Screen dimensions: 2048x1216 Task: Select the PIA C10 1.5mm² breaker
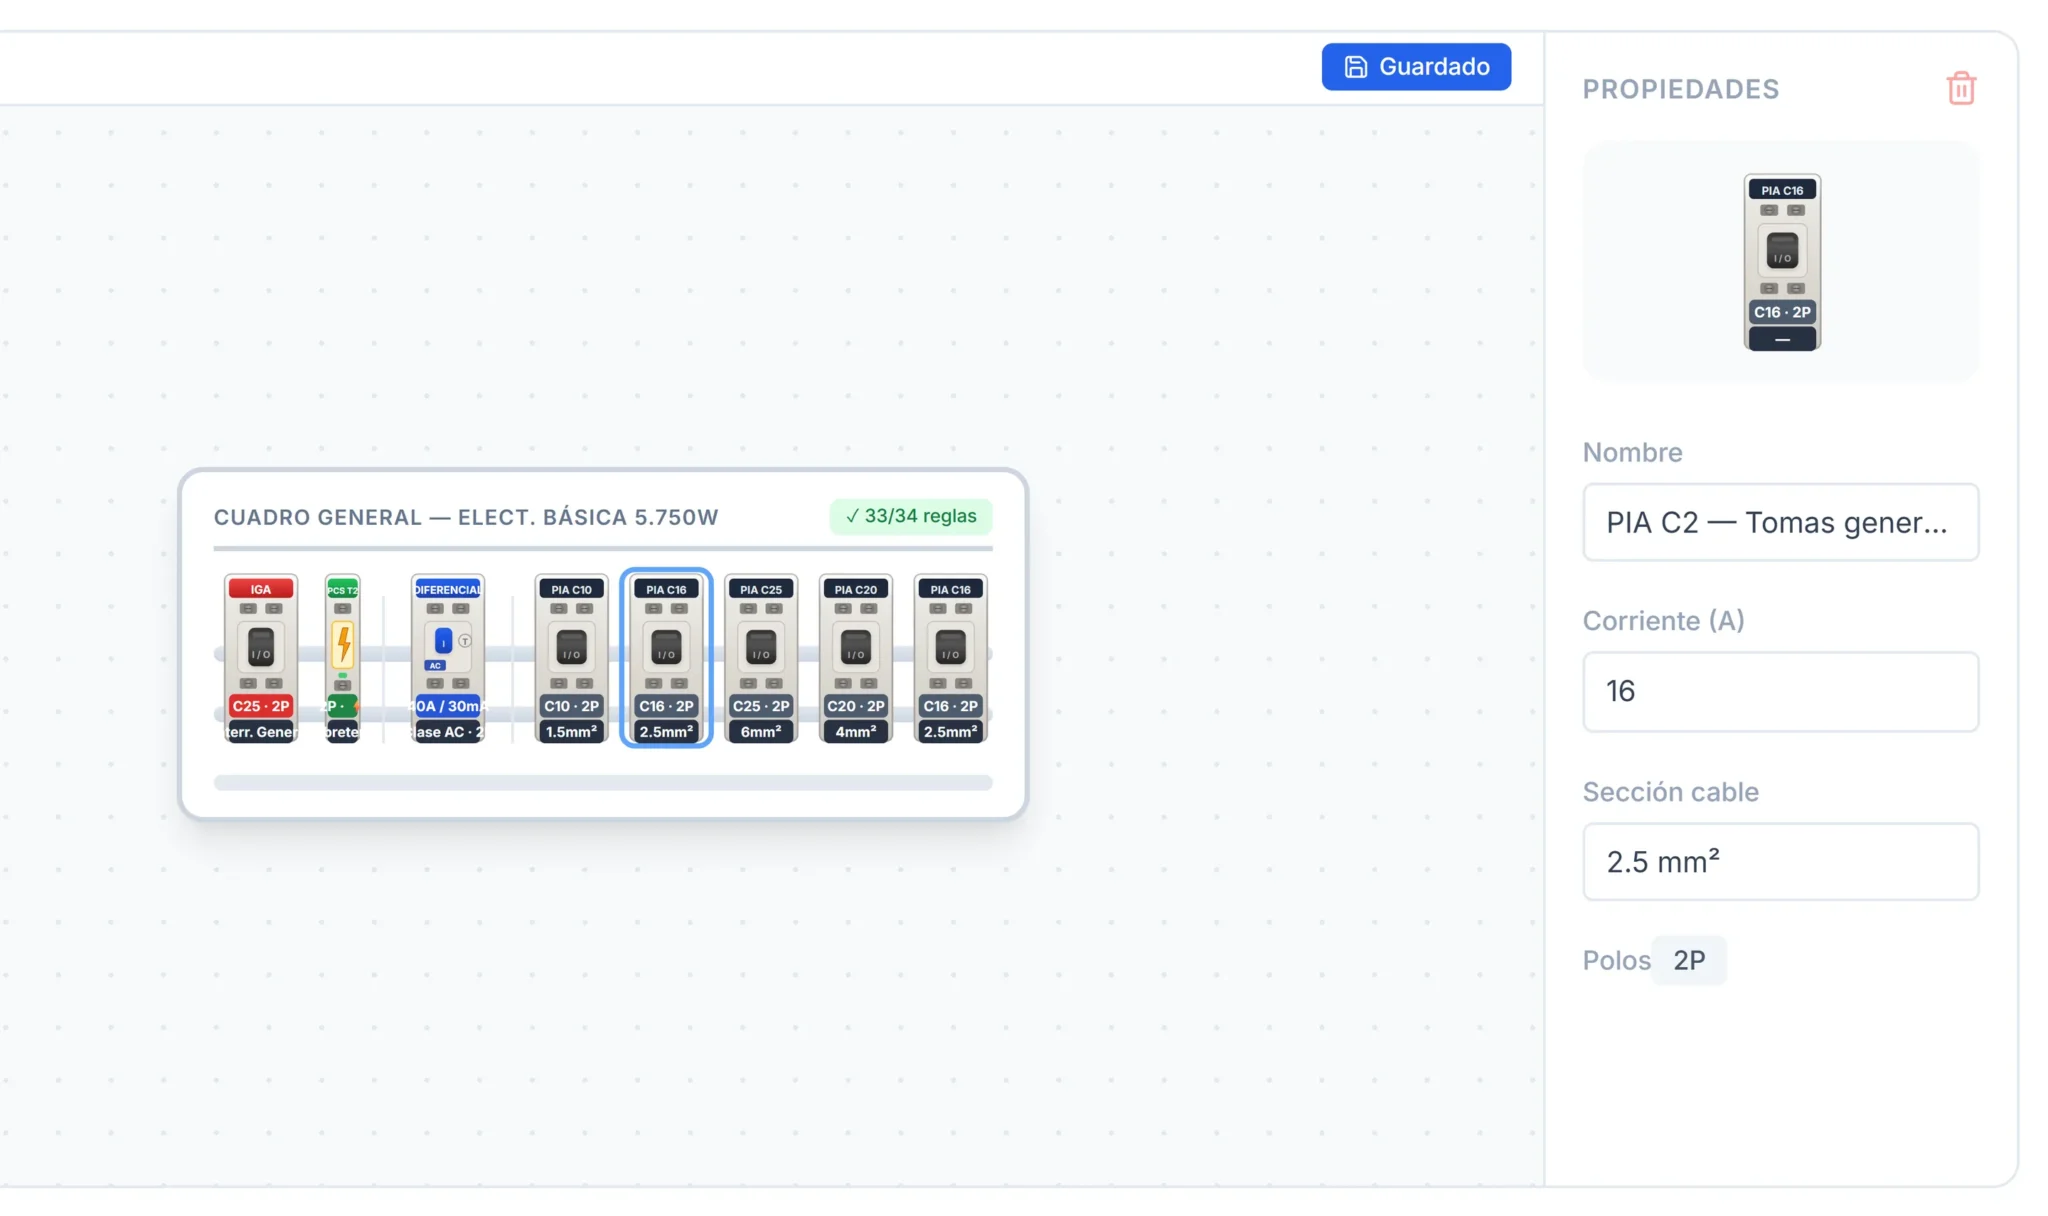pyautogui.click(x=571, y=658)
